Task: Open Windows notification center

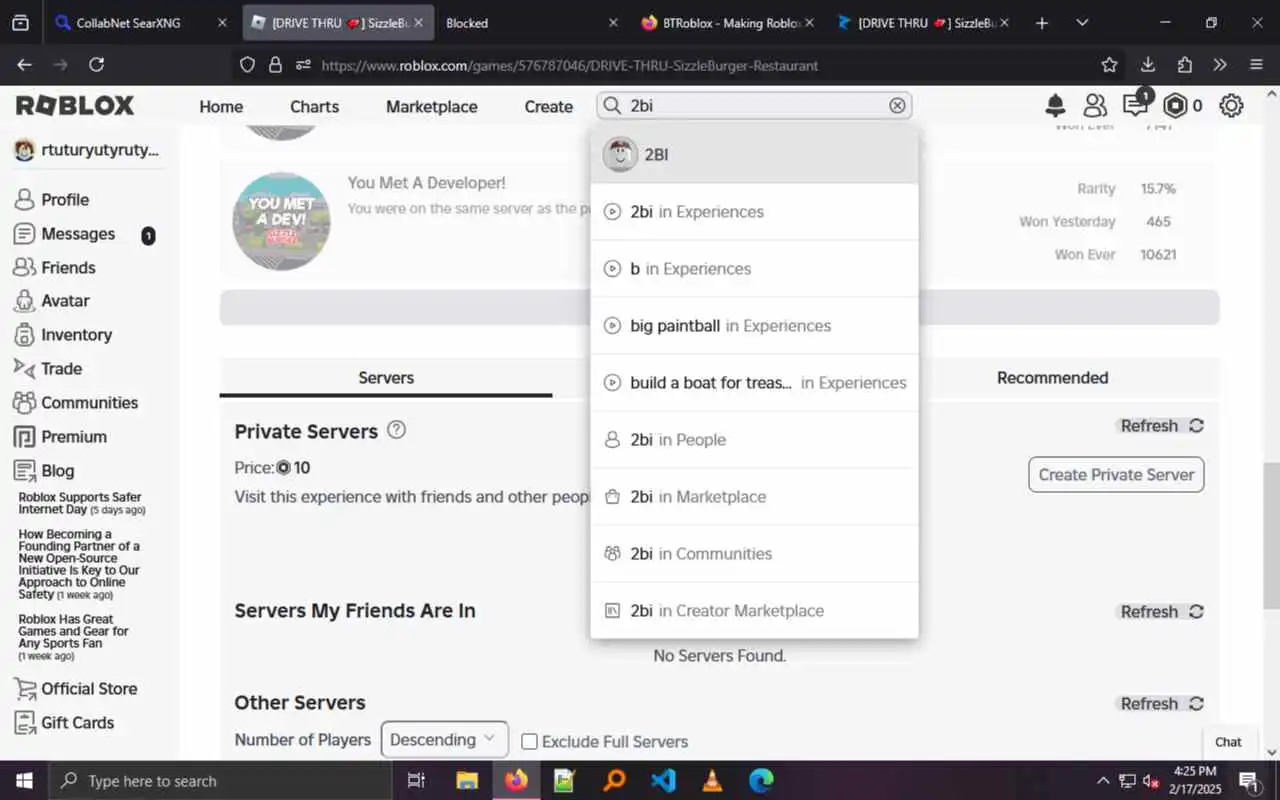Action: click(x=1249, y=781)
